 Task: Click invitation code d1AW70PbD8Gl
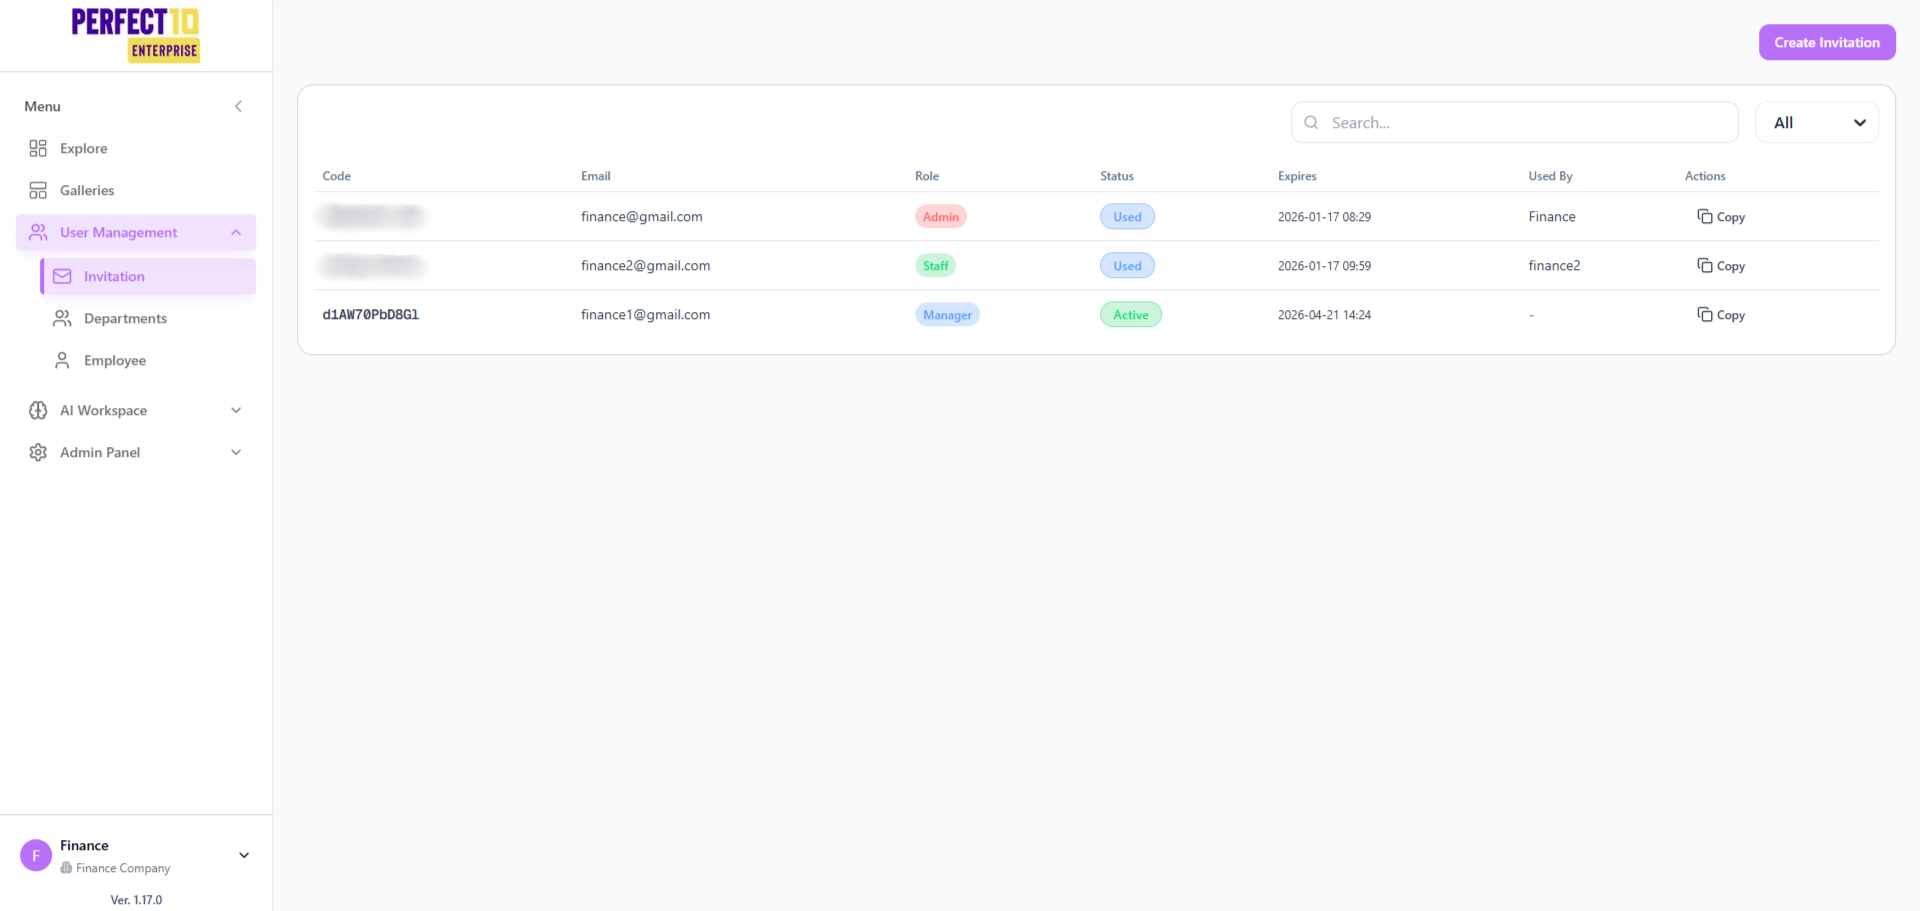click(x=371, y=314)
